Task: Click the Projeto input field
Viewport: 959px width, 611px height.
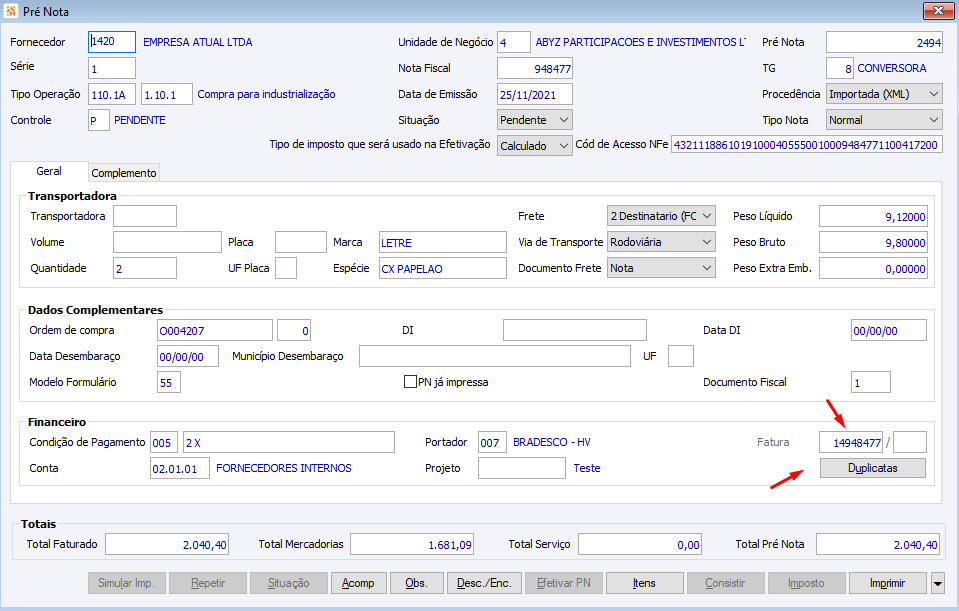Action: point(522,468)
